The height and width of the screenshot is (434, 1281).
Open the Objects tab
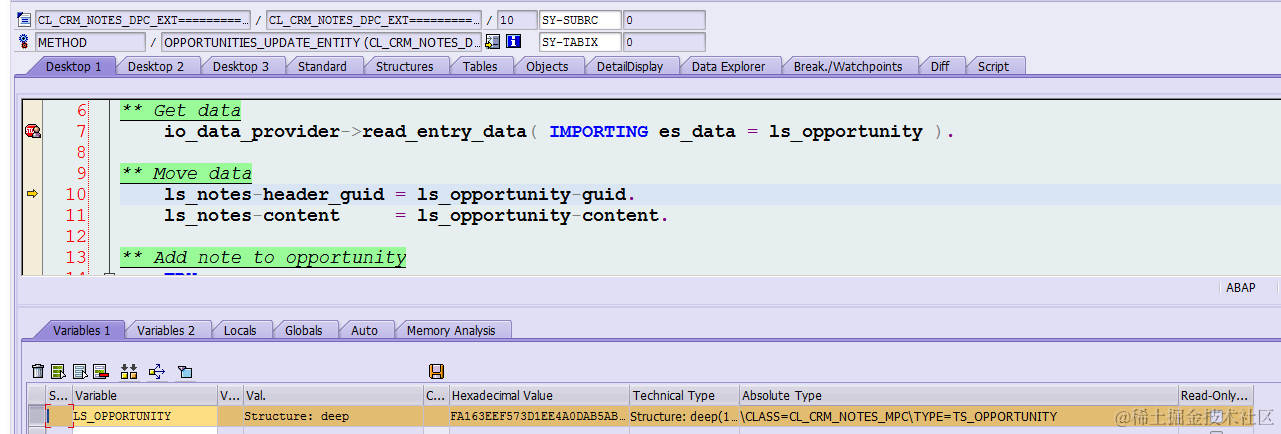click(547, 66)
